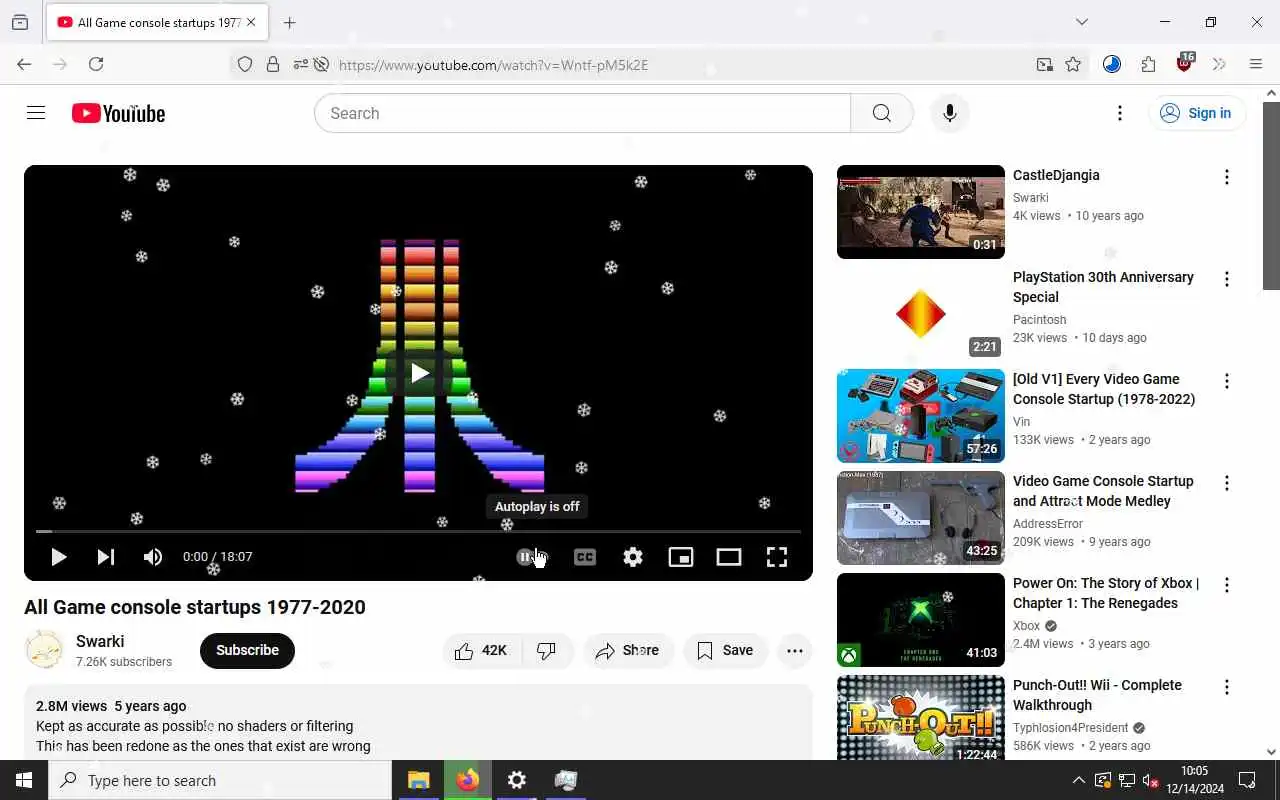Focus the YouTube search box
Image resolution: width=1280 pixels, height=800 pixels.
click(x=582, y=113)
